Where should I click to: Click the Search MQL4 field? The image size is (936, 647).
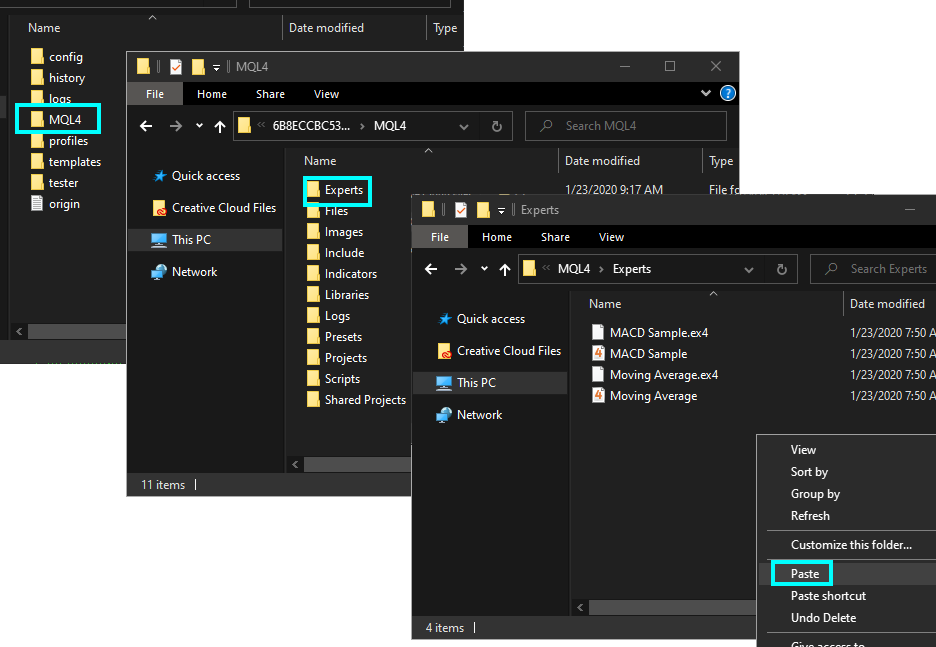(626, 126)
